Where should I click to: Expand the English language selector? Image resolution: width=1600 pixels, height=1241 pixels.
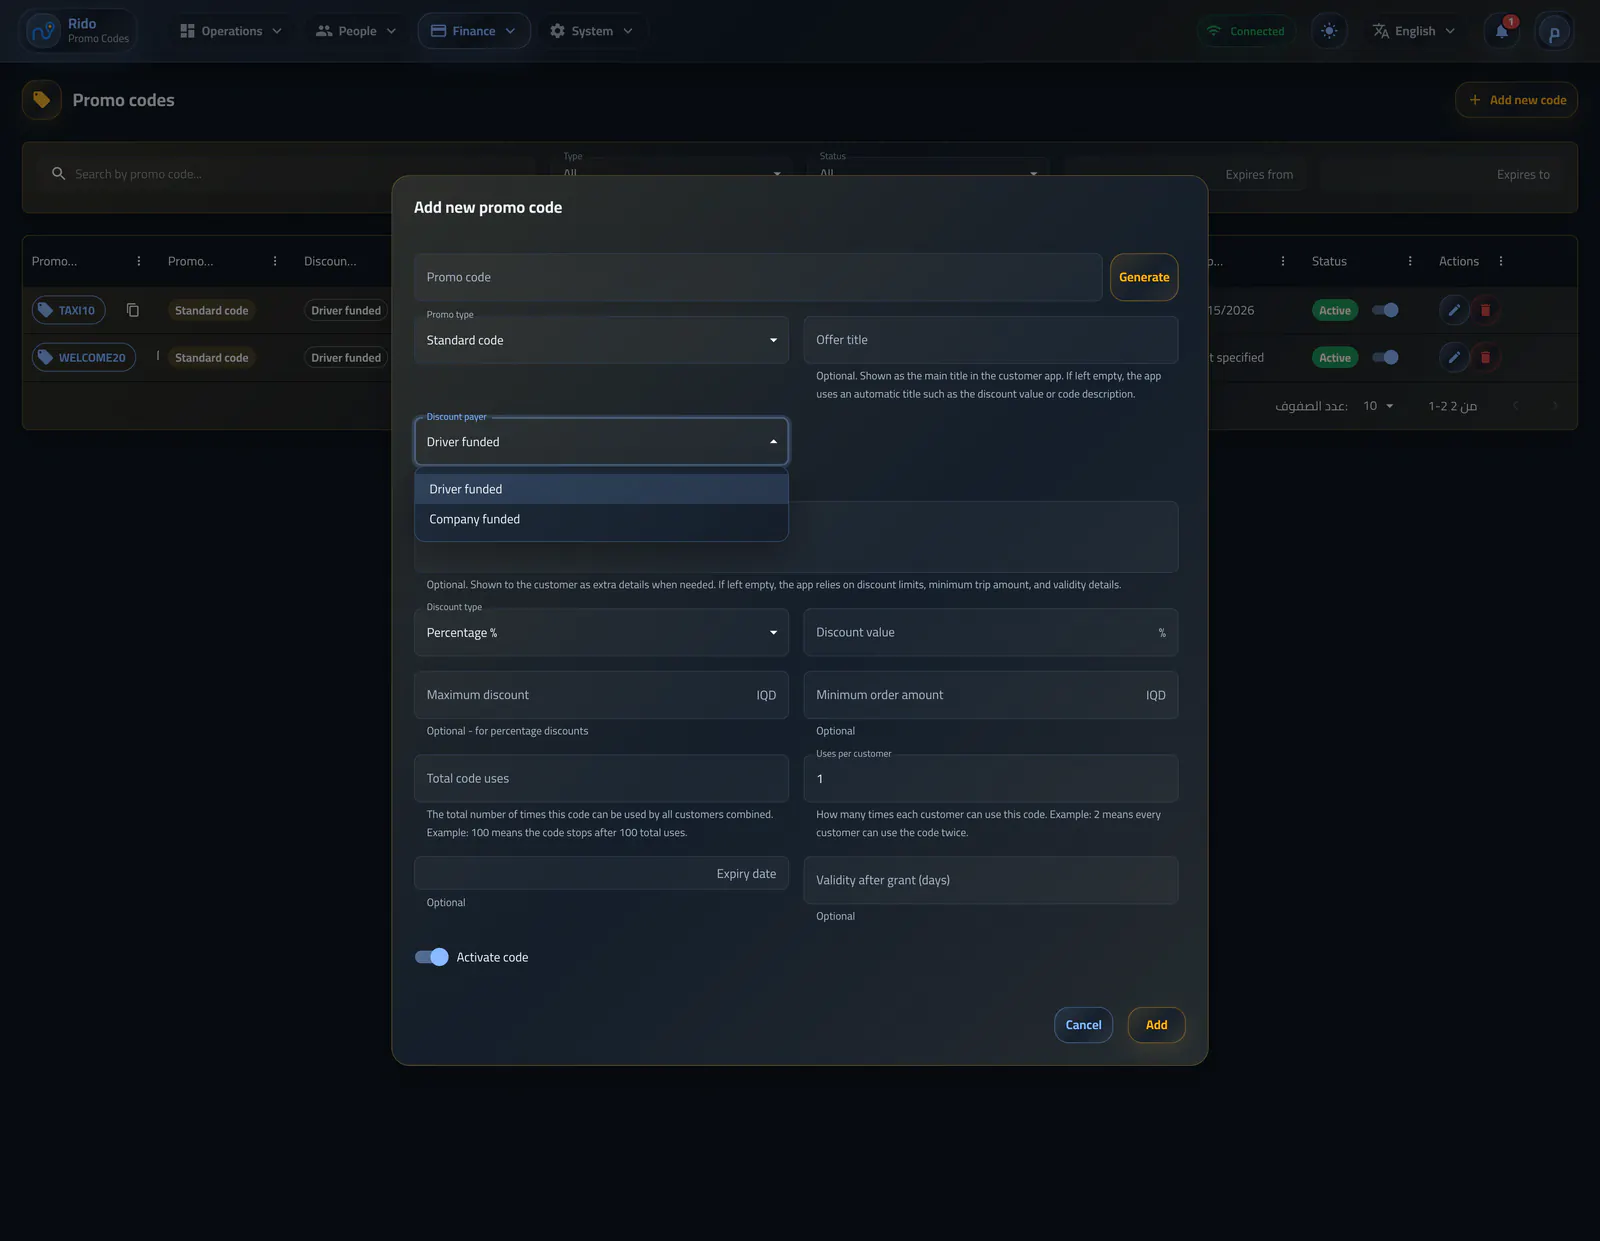pyautogui.click(x=1414, y=31)
